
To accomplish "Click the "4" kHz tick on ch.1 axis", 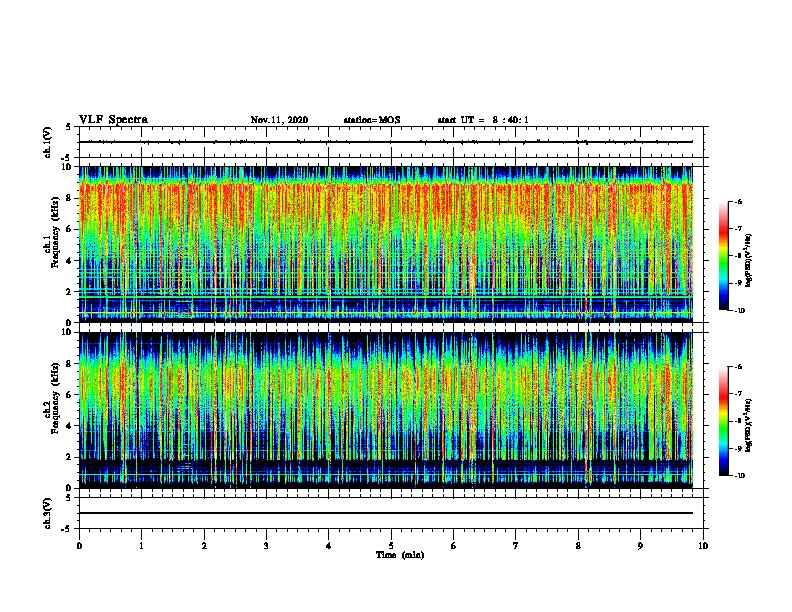I will click(69, 261).
